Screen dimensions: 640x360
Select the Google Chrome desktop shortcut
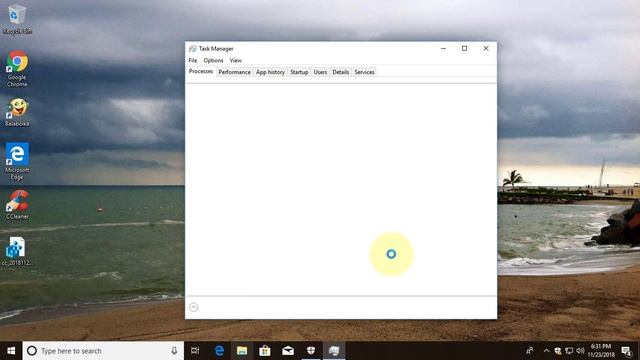click(17, 69)
